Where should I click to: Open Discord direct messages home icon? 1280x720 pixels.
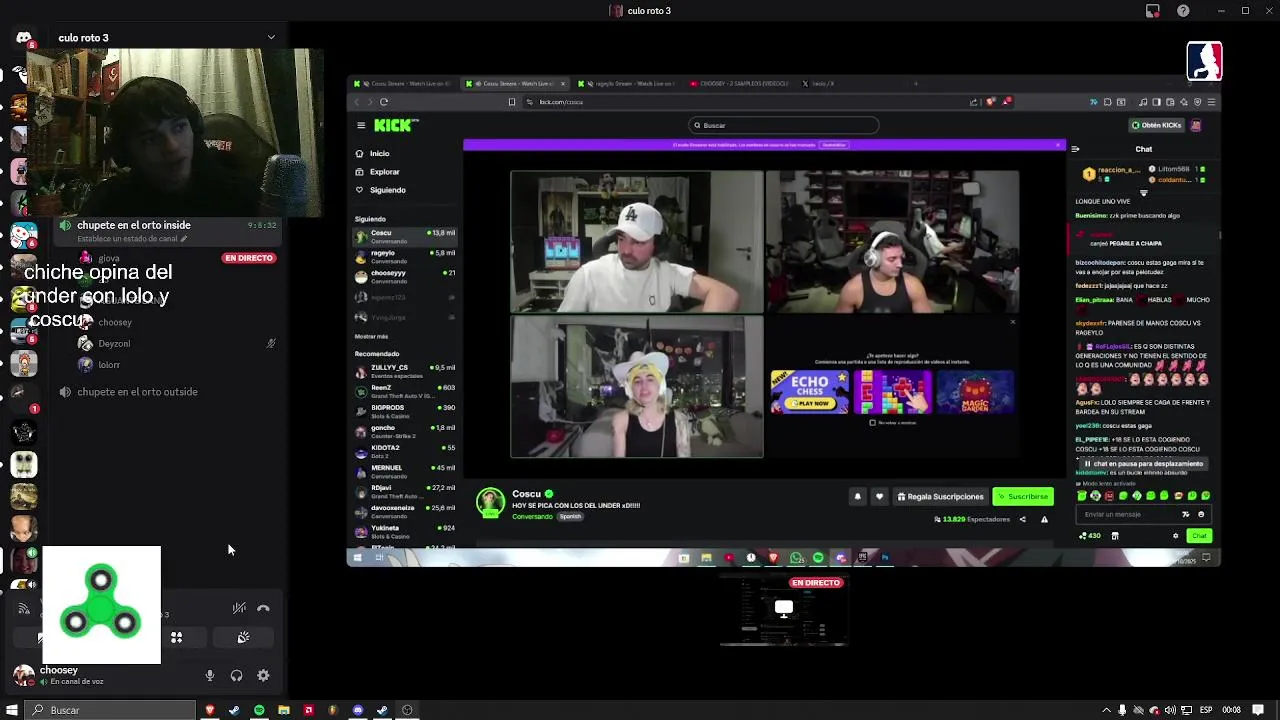pyautogui.click(x=24, y=38)
